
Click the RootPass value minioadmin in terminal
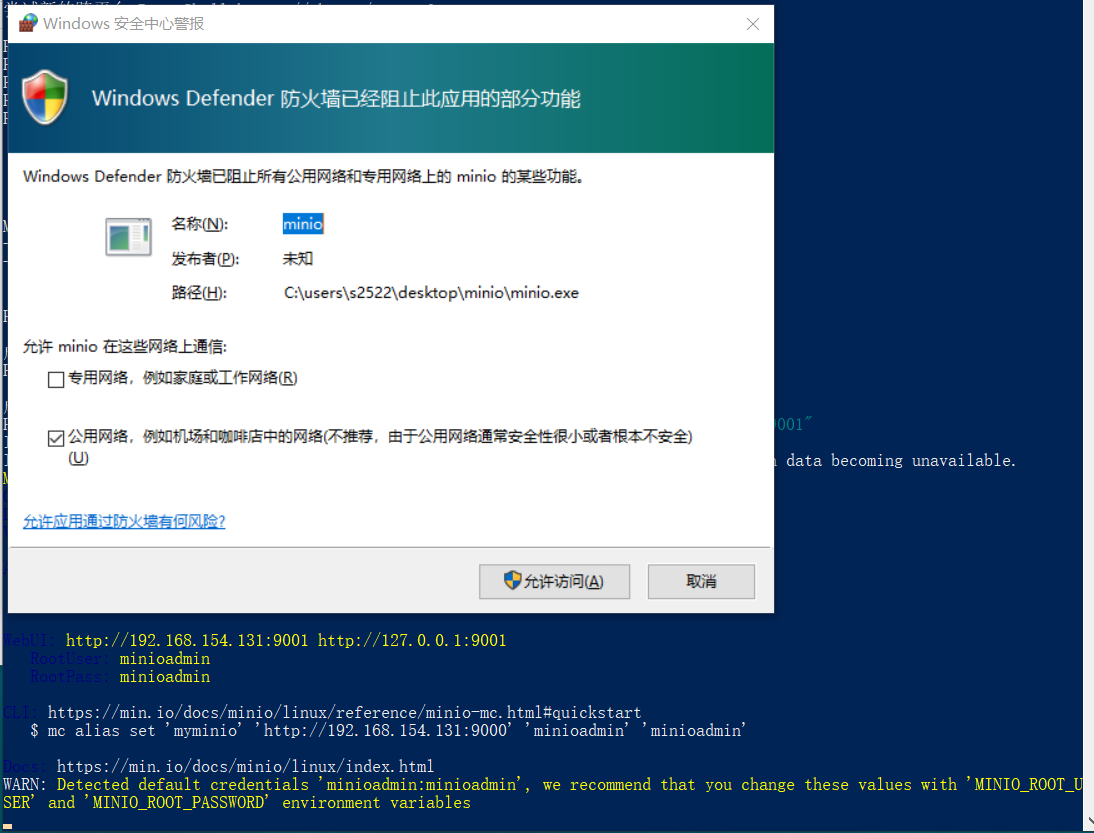pyautogui.click(x=165, y=677)
